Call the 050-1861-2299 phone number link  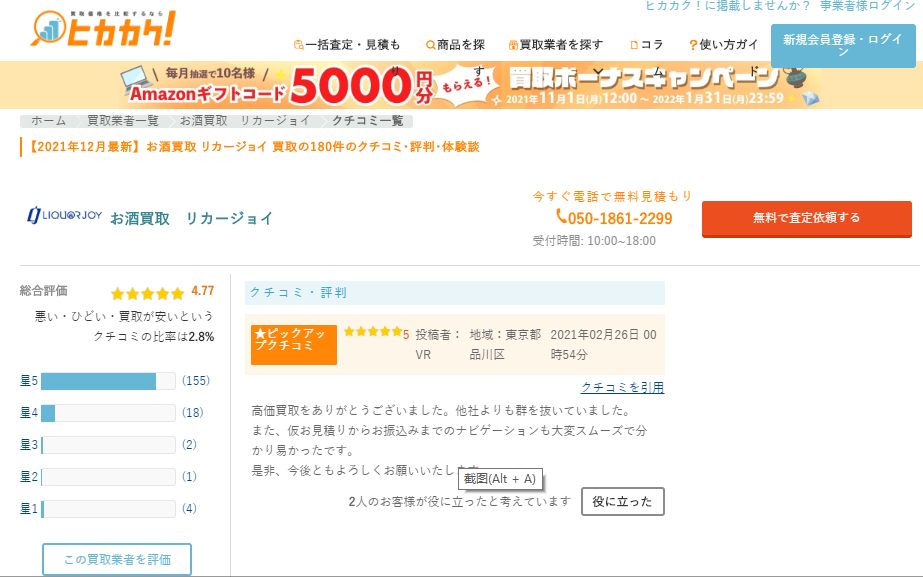tap(620, 218)
